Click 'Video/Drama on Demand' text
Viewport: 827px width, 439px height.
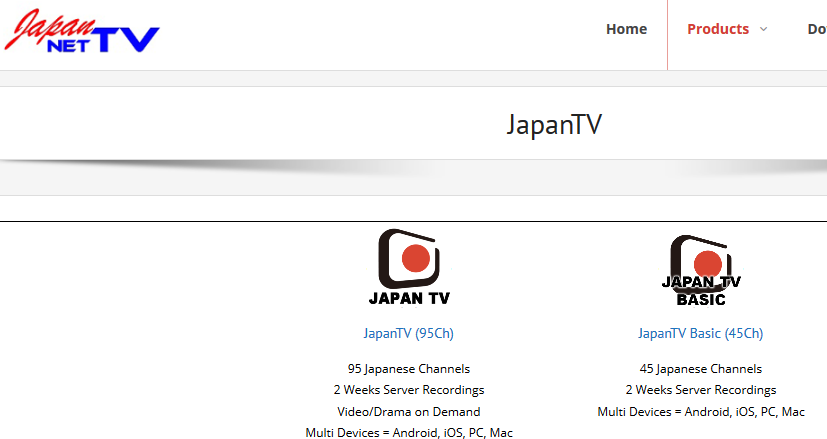click(x=409, y=412)
